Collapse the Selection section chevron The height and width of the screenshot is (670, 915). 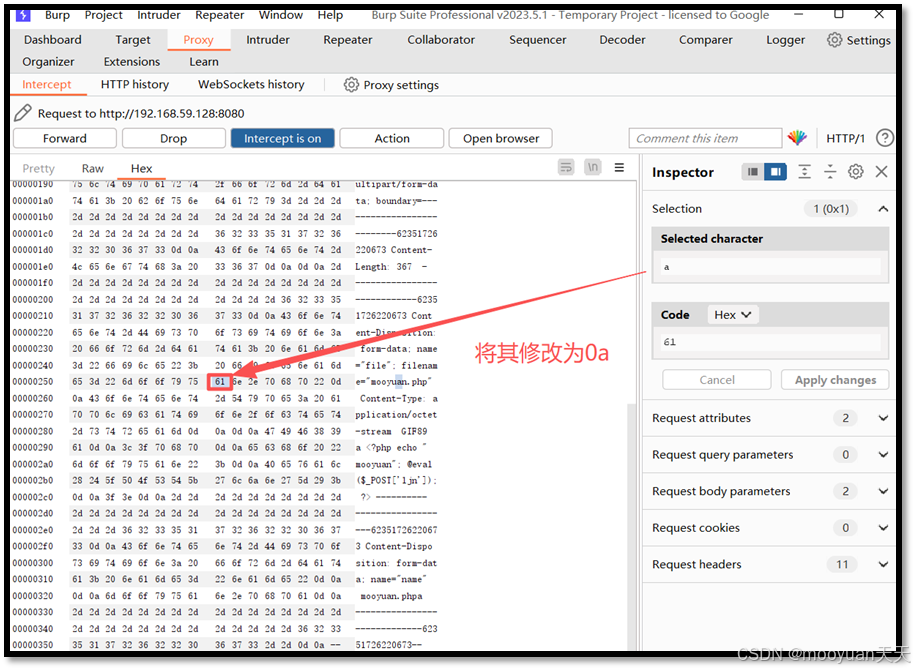click(x=883, y=209)
